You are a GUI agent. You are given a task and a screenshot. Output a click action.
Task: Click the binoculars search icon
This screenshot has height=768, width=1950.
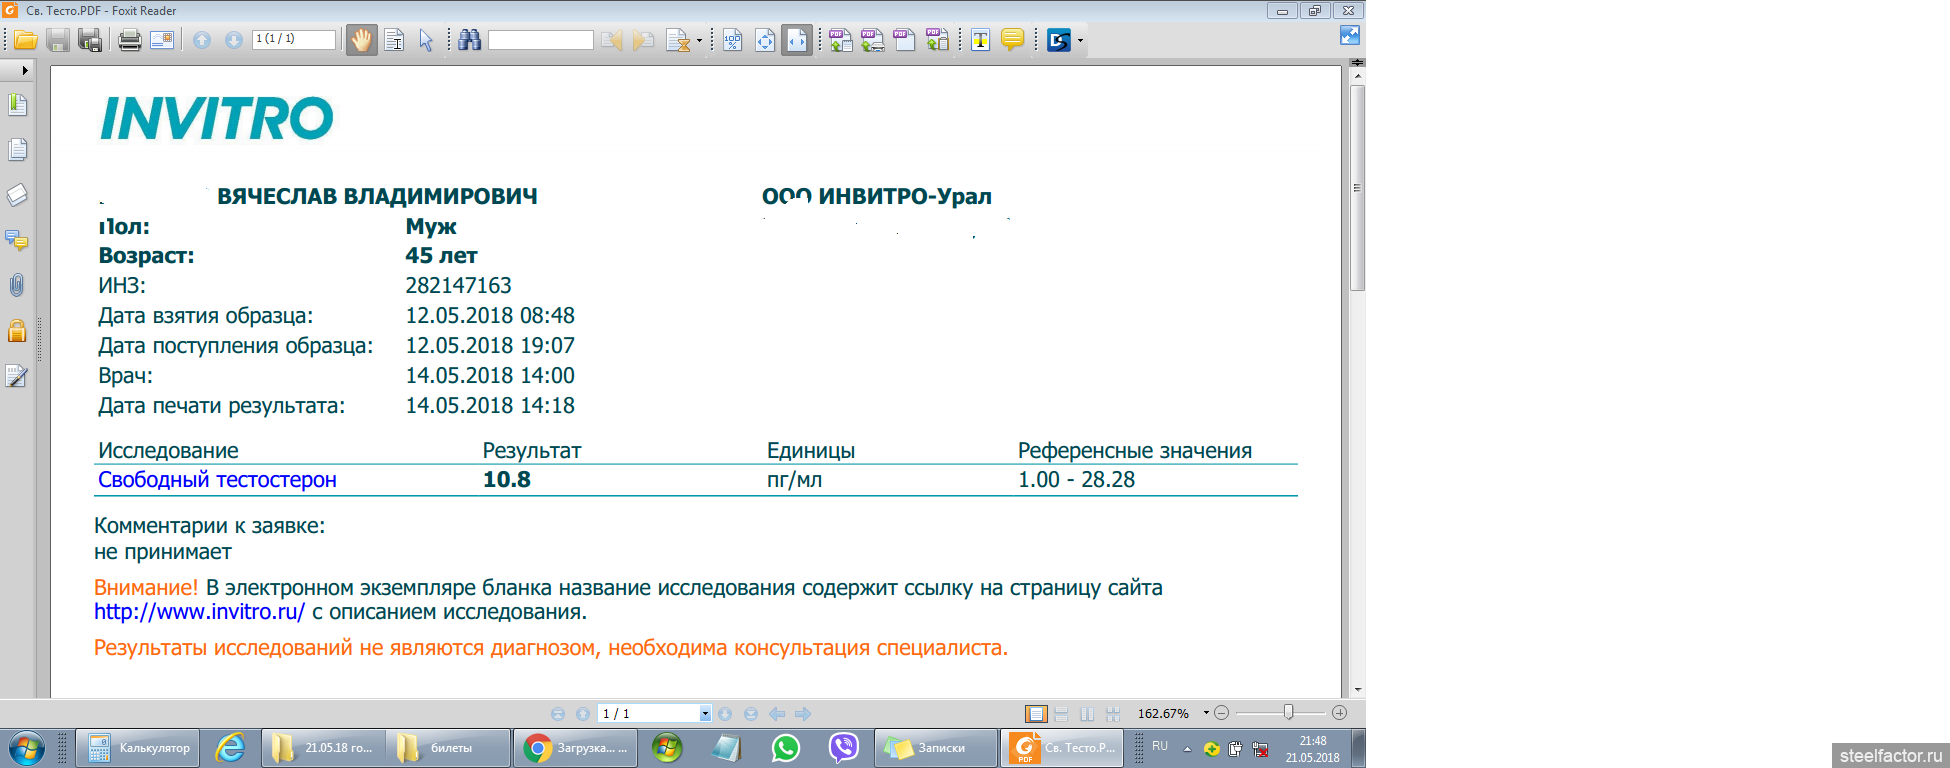pos(470,40)
